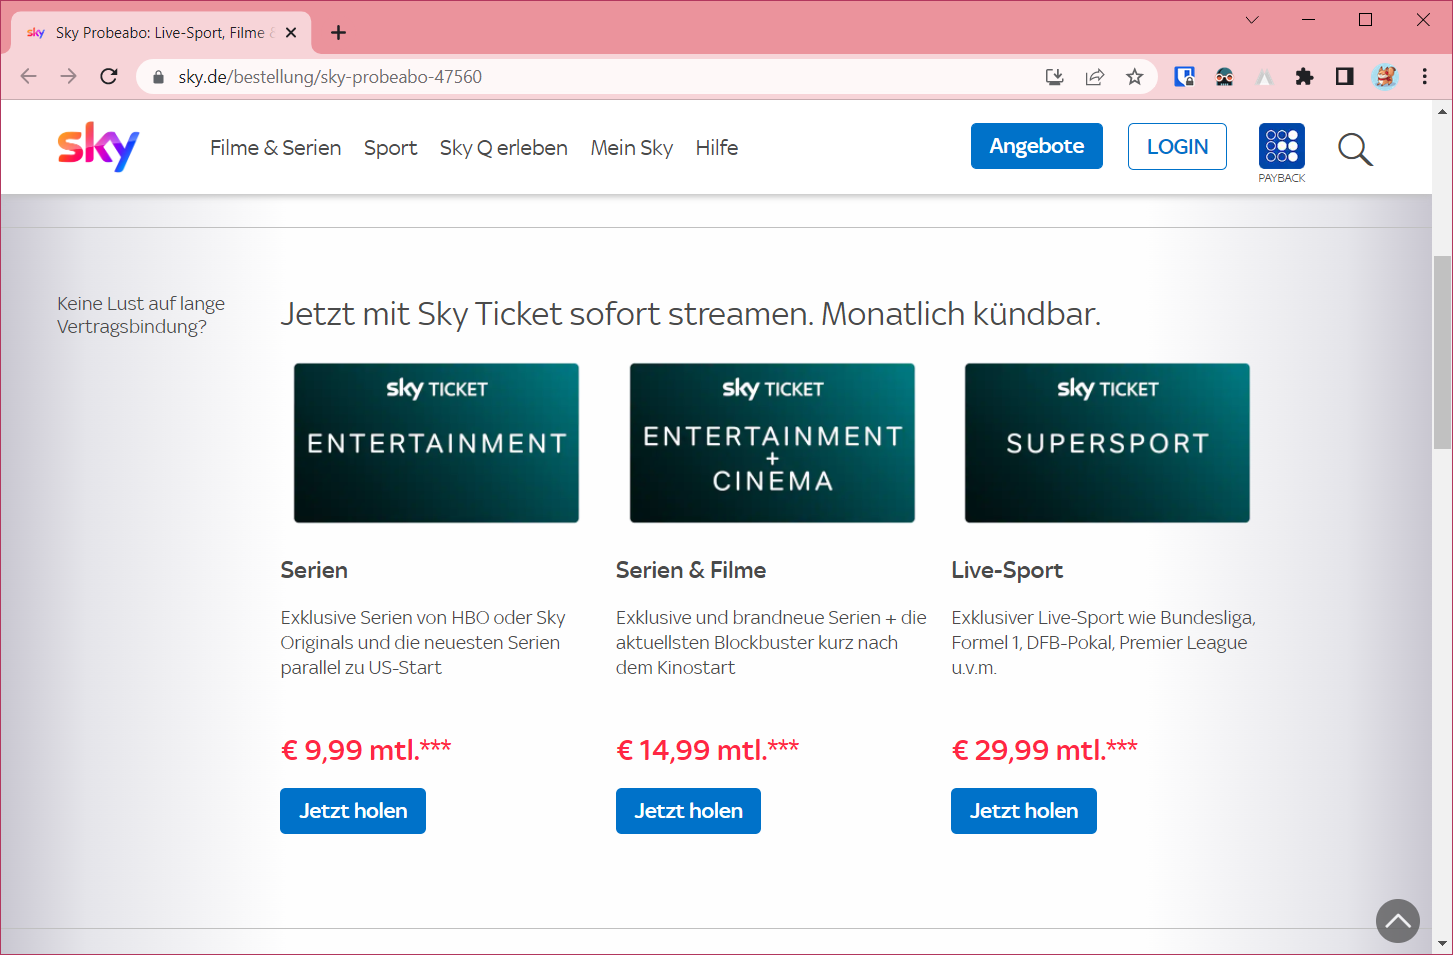Open the Sport navigation menu
Viewport: 1453px width, 955px height.
click(x=390, y=148)
